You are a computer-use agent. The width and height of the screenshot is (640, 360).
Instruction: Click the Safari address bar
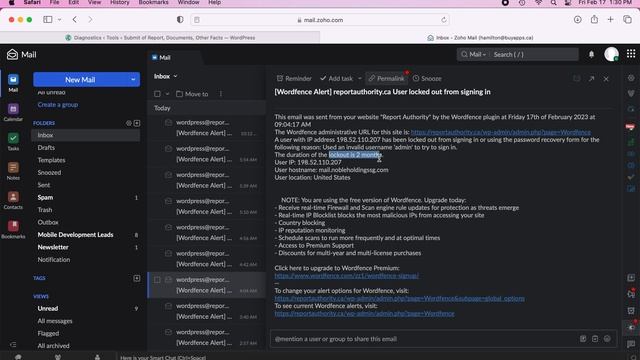[320, 20]
